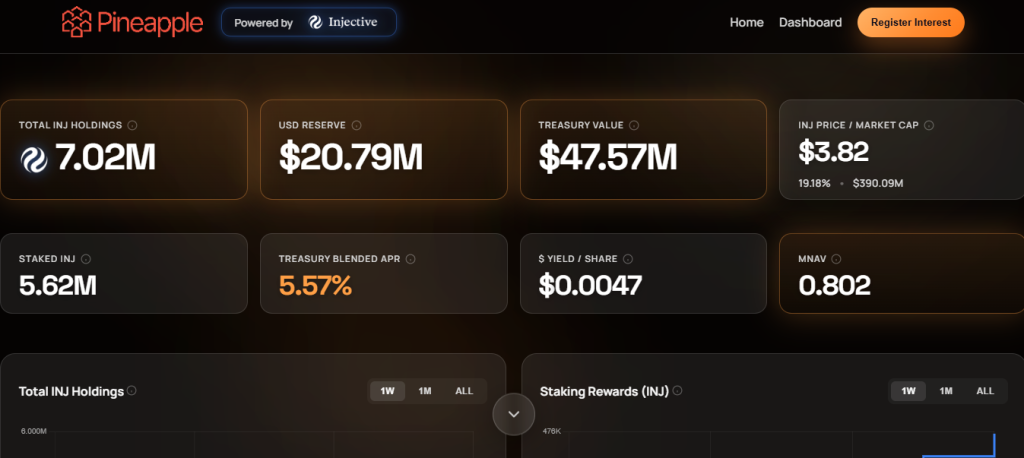Open the Home page
Image resolution: width=1024 pixels, height=458 pixels.
[746, 22]
